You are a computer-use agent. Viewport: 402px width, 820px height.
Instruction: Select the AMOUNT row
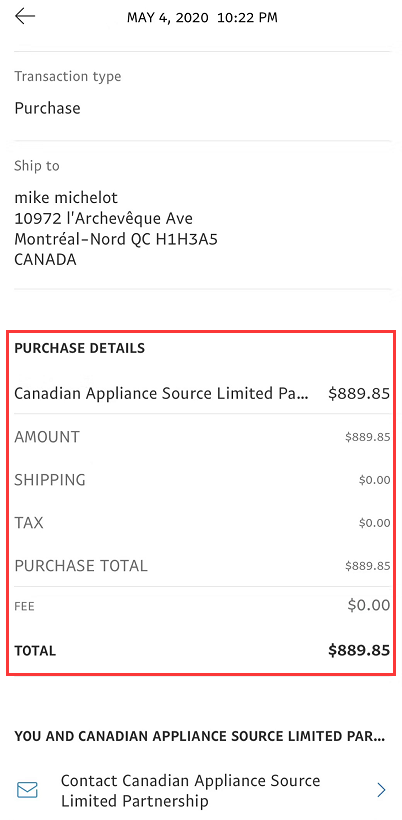[201, 437]
